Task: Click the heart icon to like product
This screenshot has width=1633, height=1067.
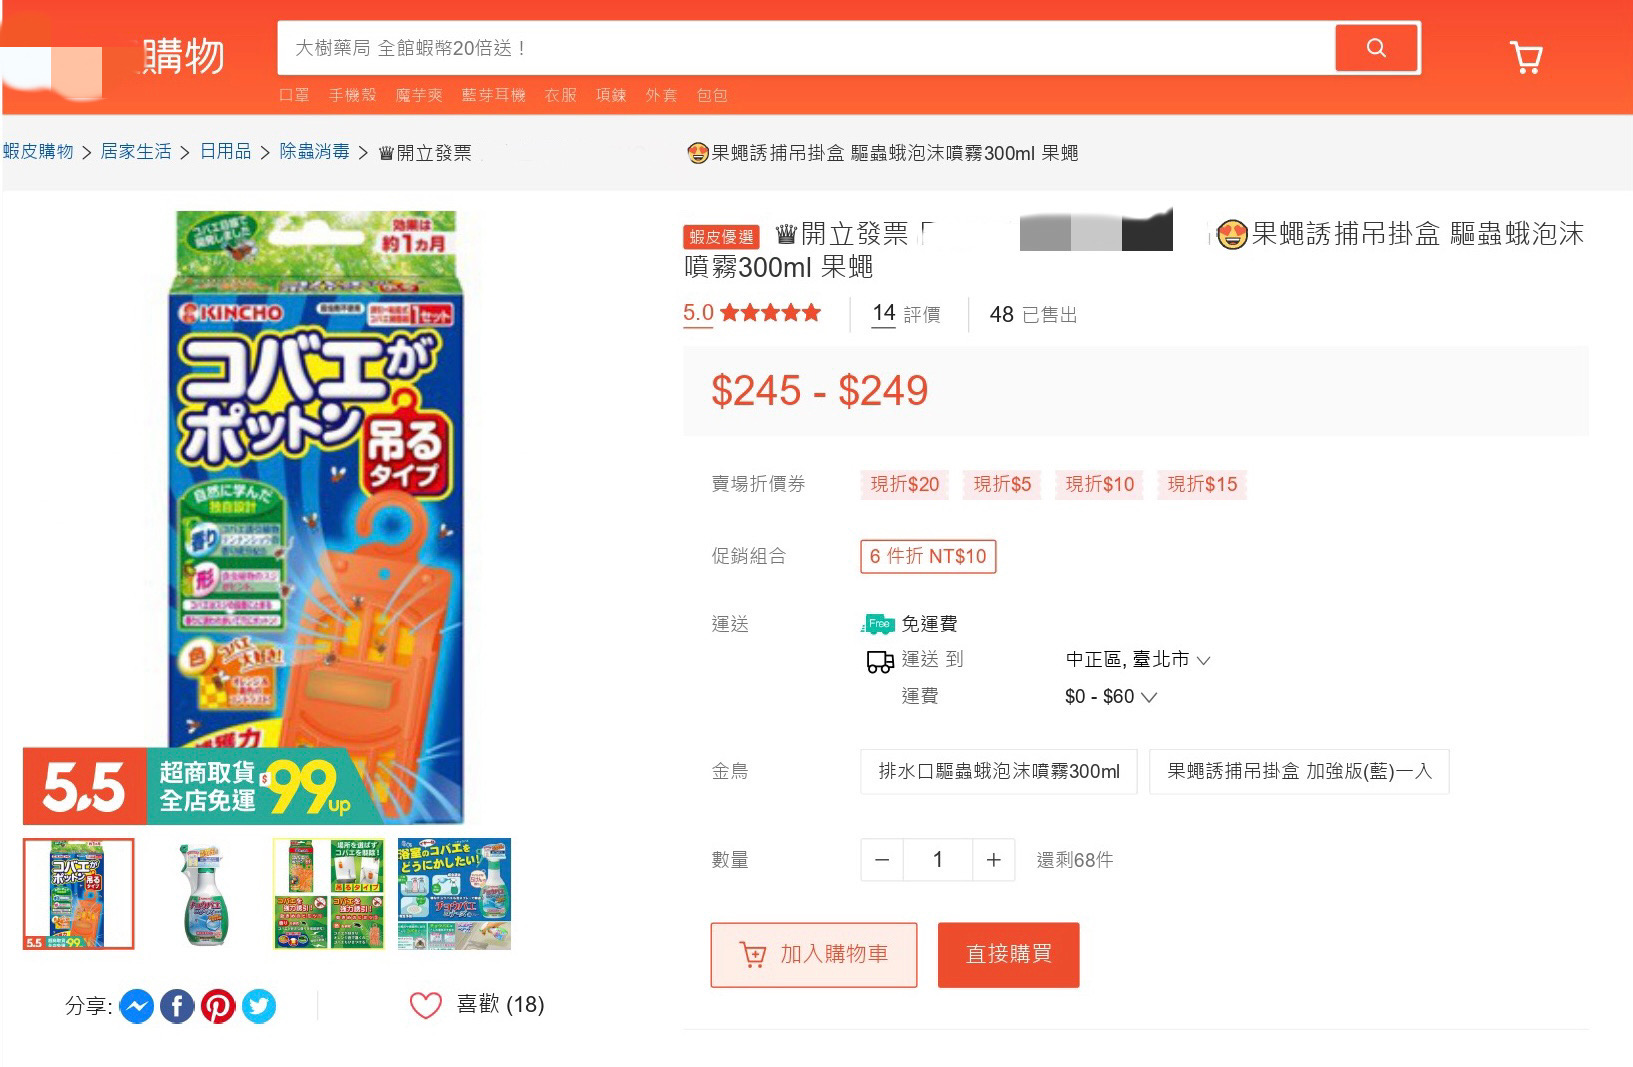Action: 426,1005
